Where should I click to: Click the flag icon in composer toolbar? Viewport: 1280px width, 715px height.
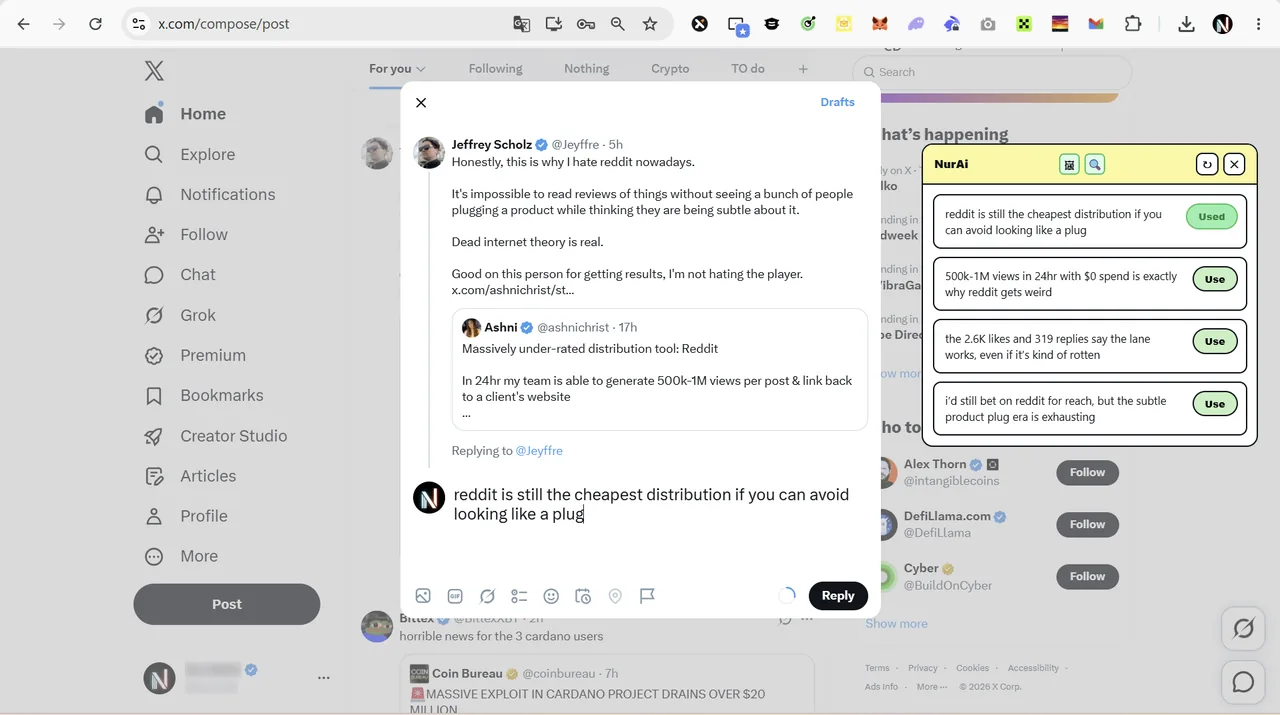[647, 596]
